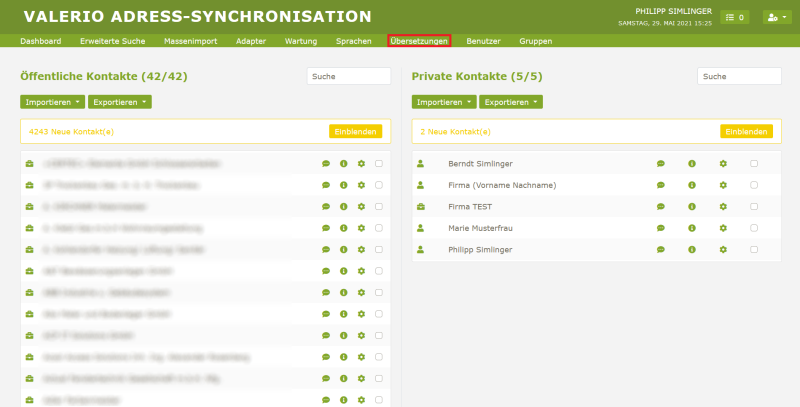Click the 4243 Neue Kontakt(e) notice

71,132
